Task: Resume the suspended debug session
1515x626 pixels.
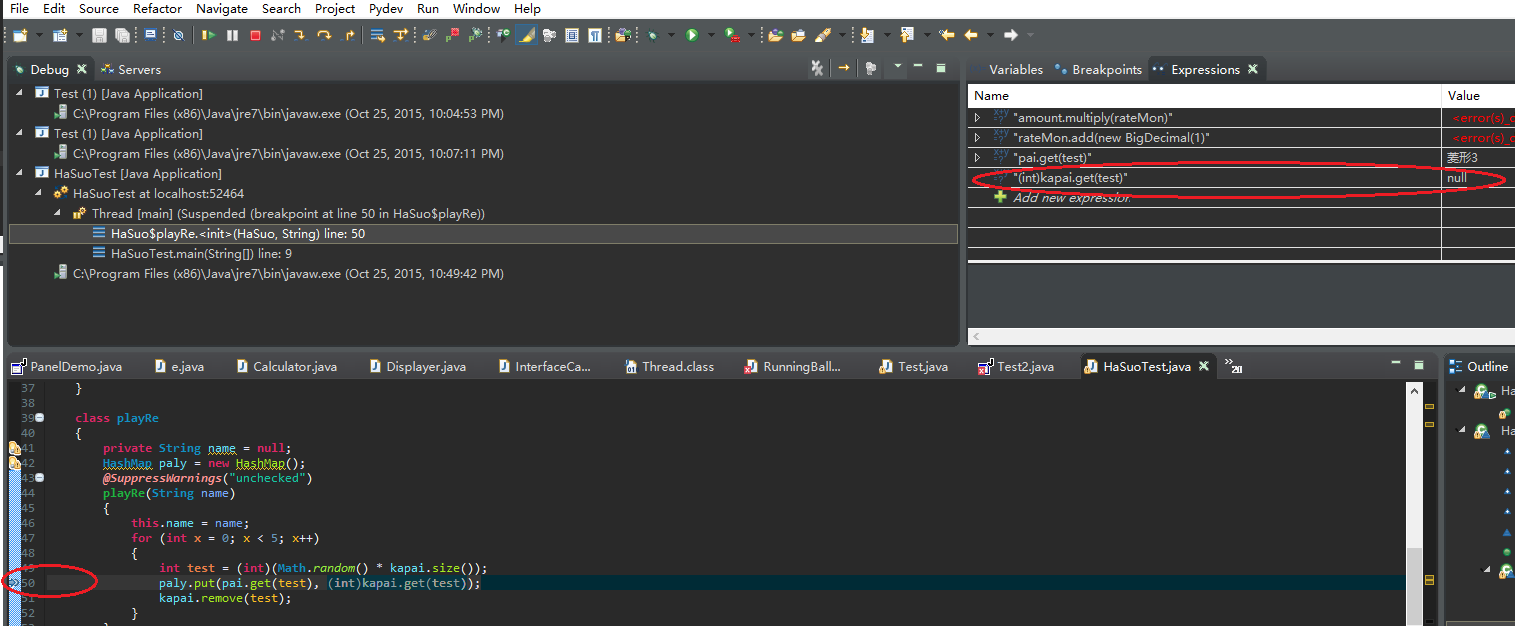Action: tap(208, 35)
